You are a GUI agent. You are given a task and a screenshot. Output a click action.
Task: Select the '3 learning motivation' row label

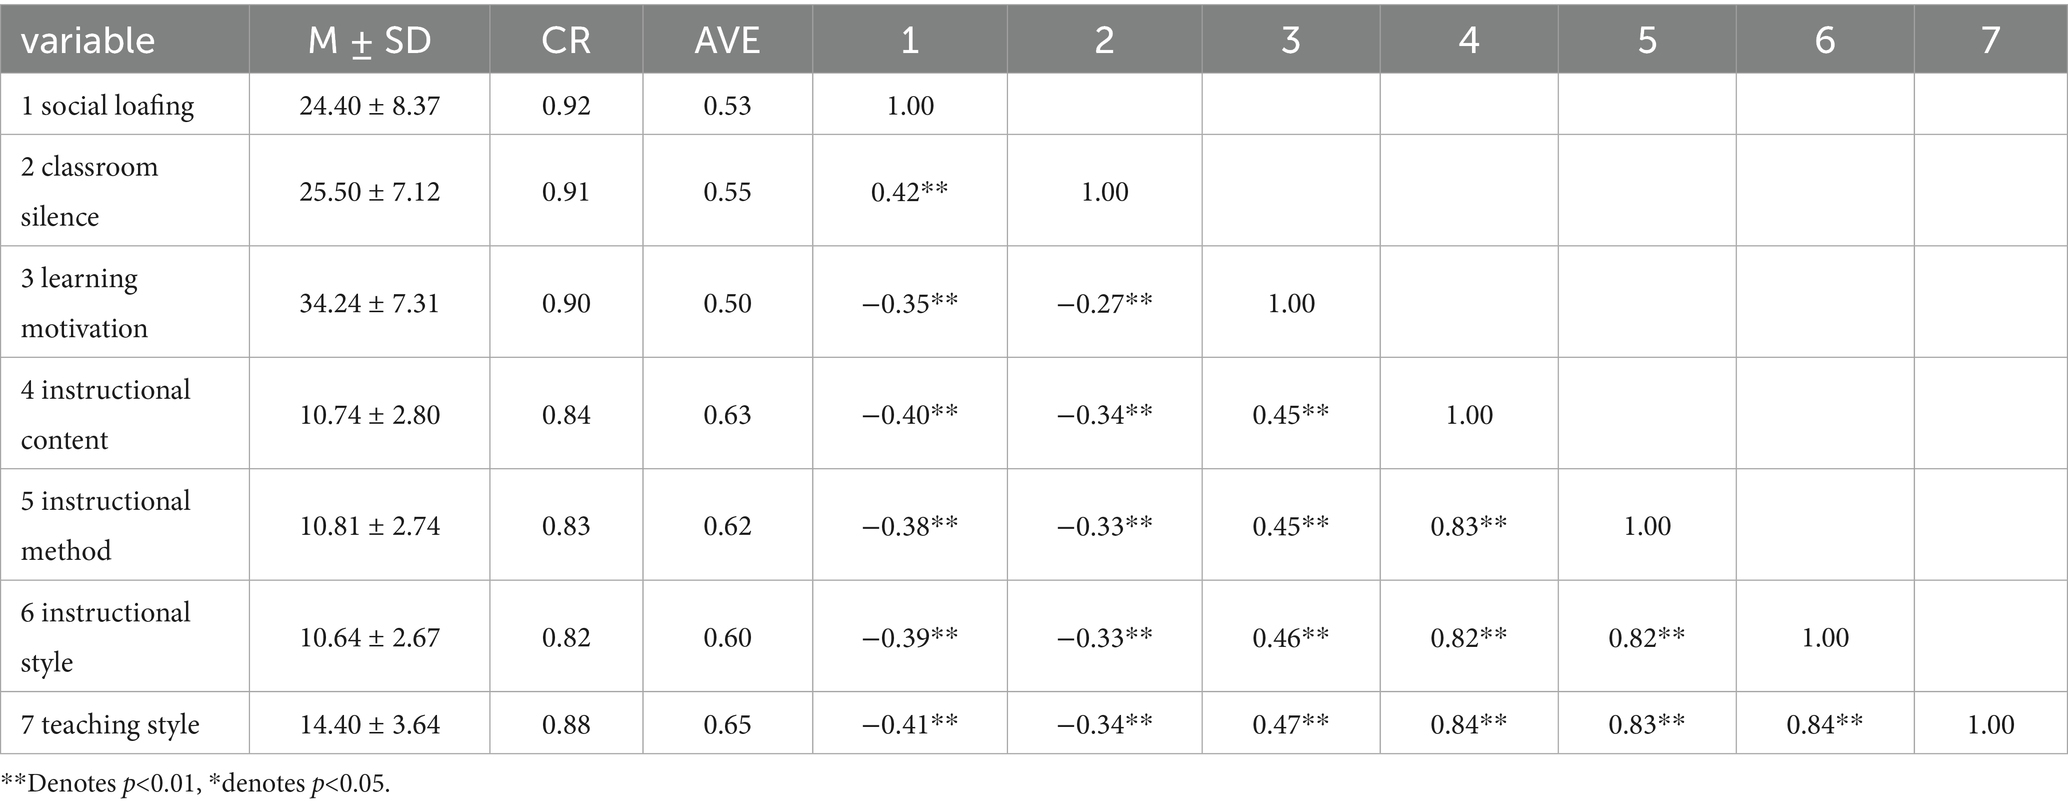85,302
